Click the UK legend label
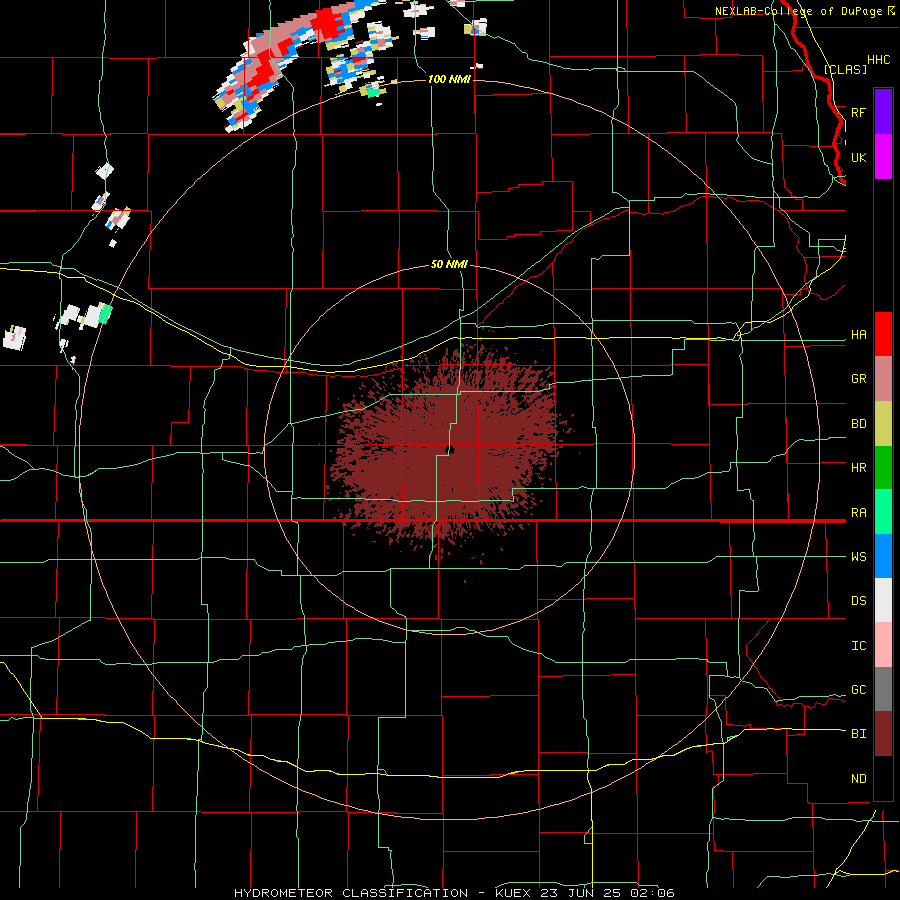Viewport: 900px width, 900px height. tap(858, 157)
